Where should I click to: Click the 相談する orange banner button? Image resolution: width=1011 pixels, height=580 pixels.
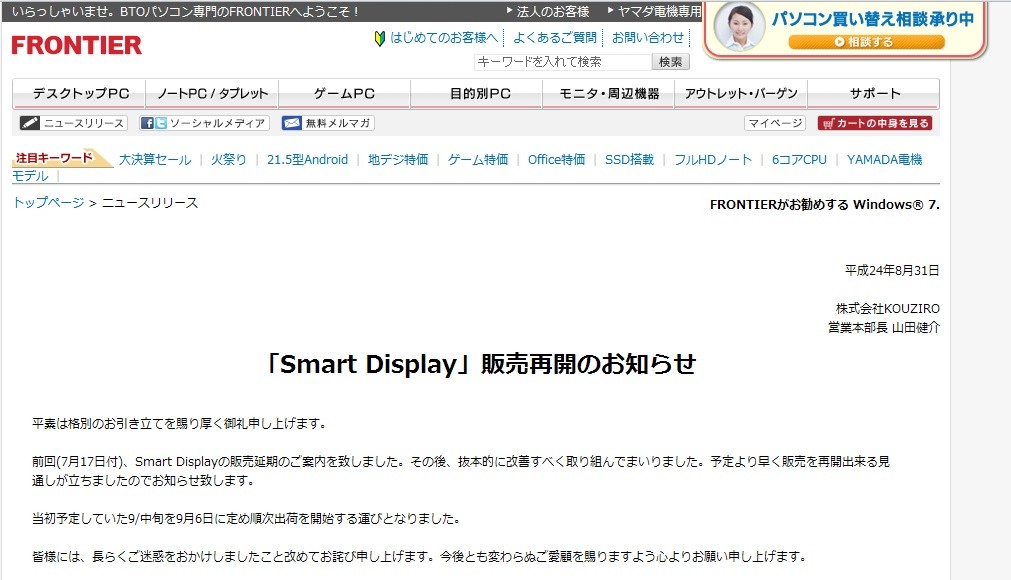[x=866, y=42]
